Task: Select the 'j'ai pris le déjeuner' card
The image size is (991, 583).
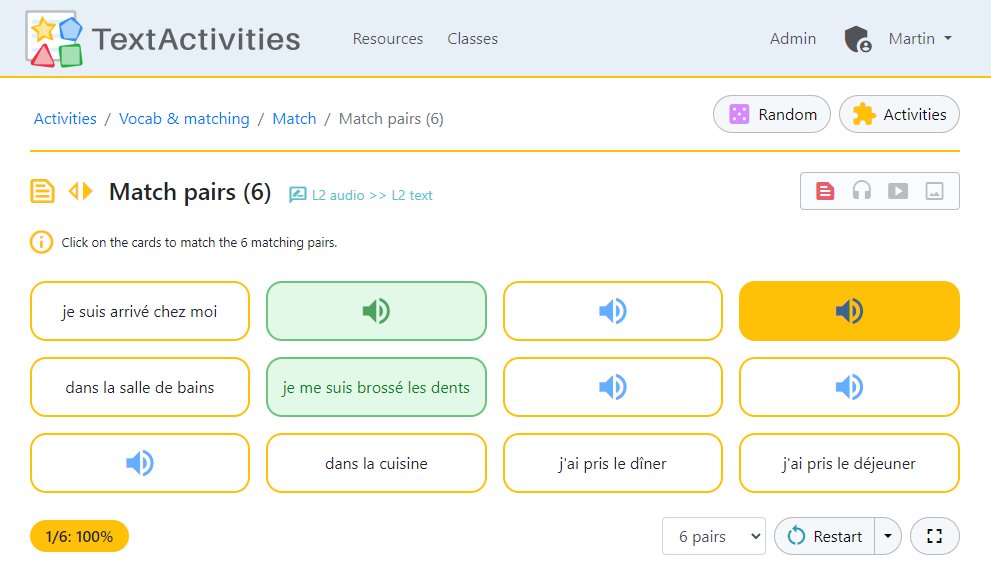Action: 849,463
